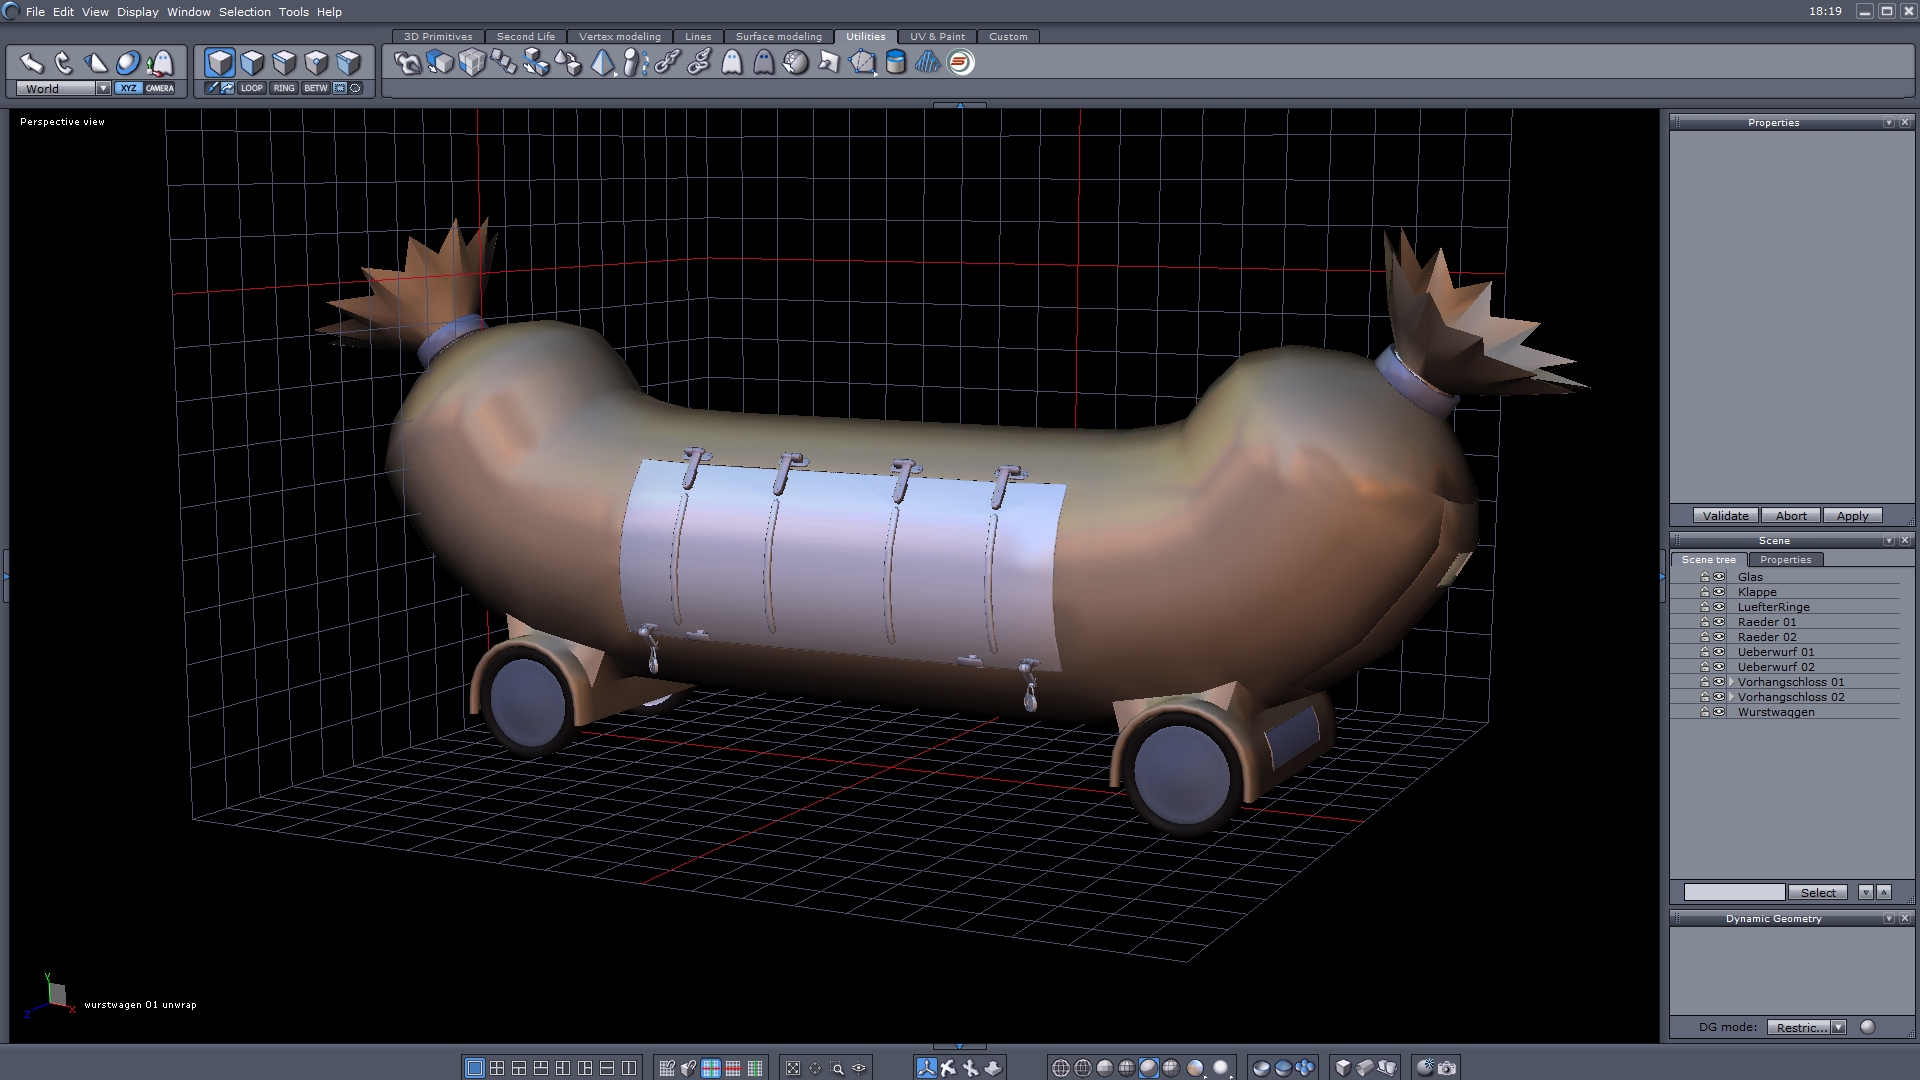Open the World coordinate system dropdown
Image resolution: width=1920 pixels, height=1080 pixels.
click(102, 88)
